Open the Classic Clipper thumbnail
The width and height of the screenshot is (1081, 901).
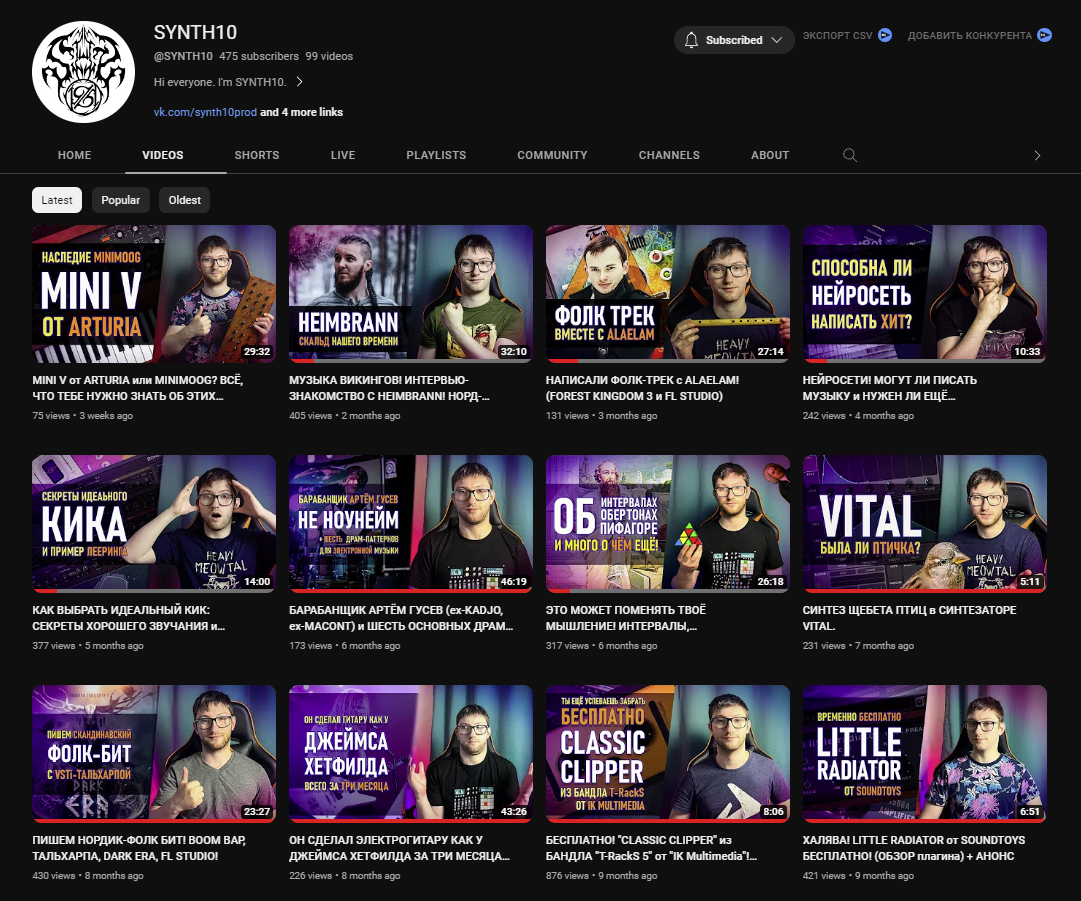click(x=667, y=753)
